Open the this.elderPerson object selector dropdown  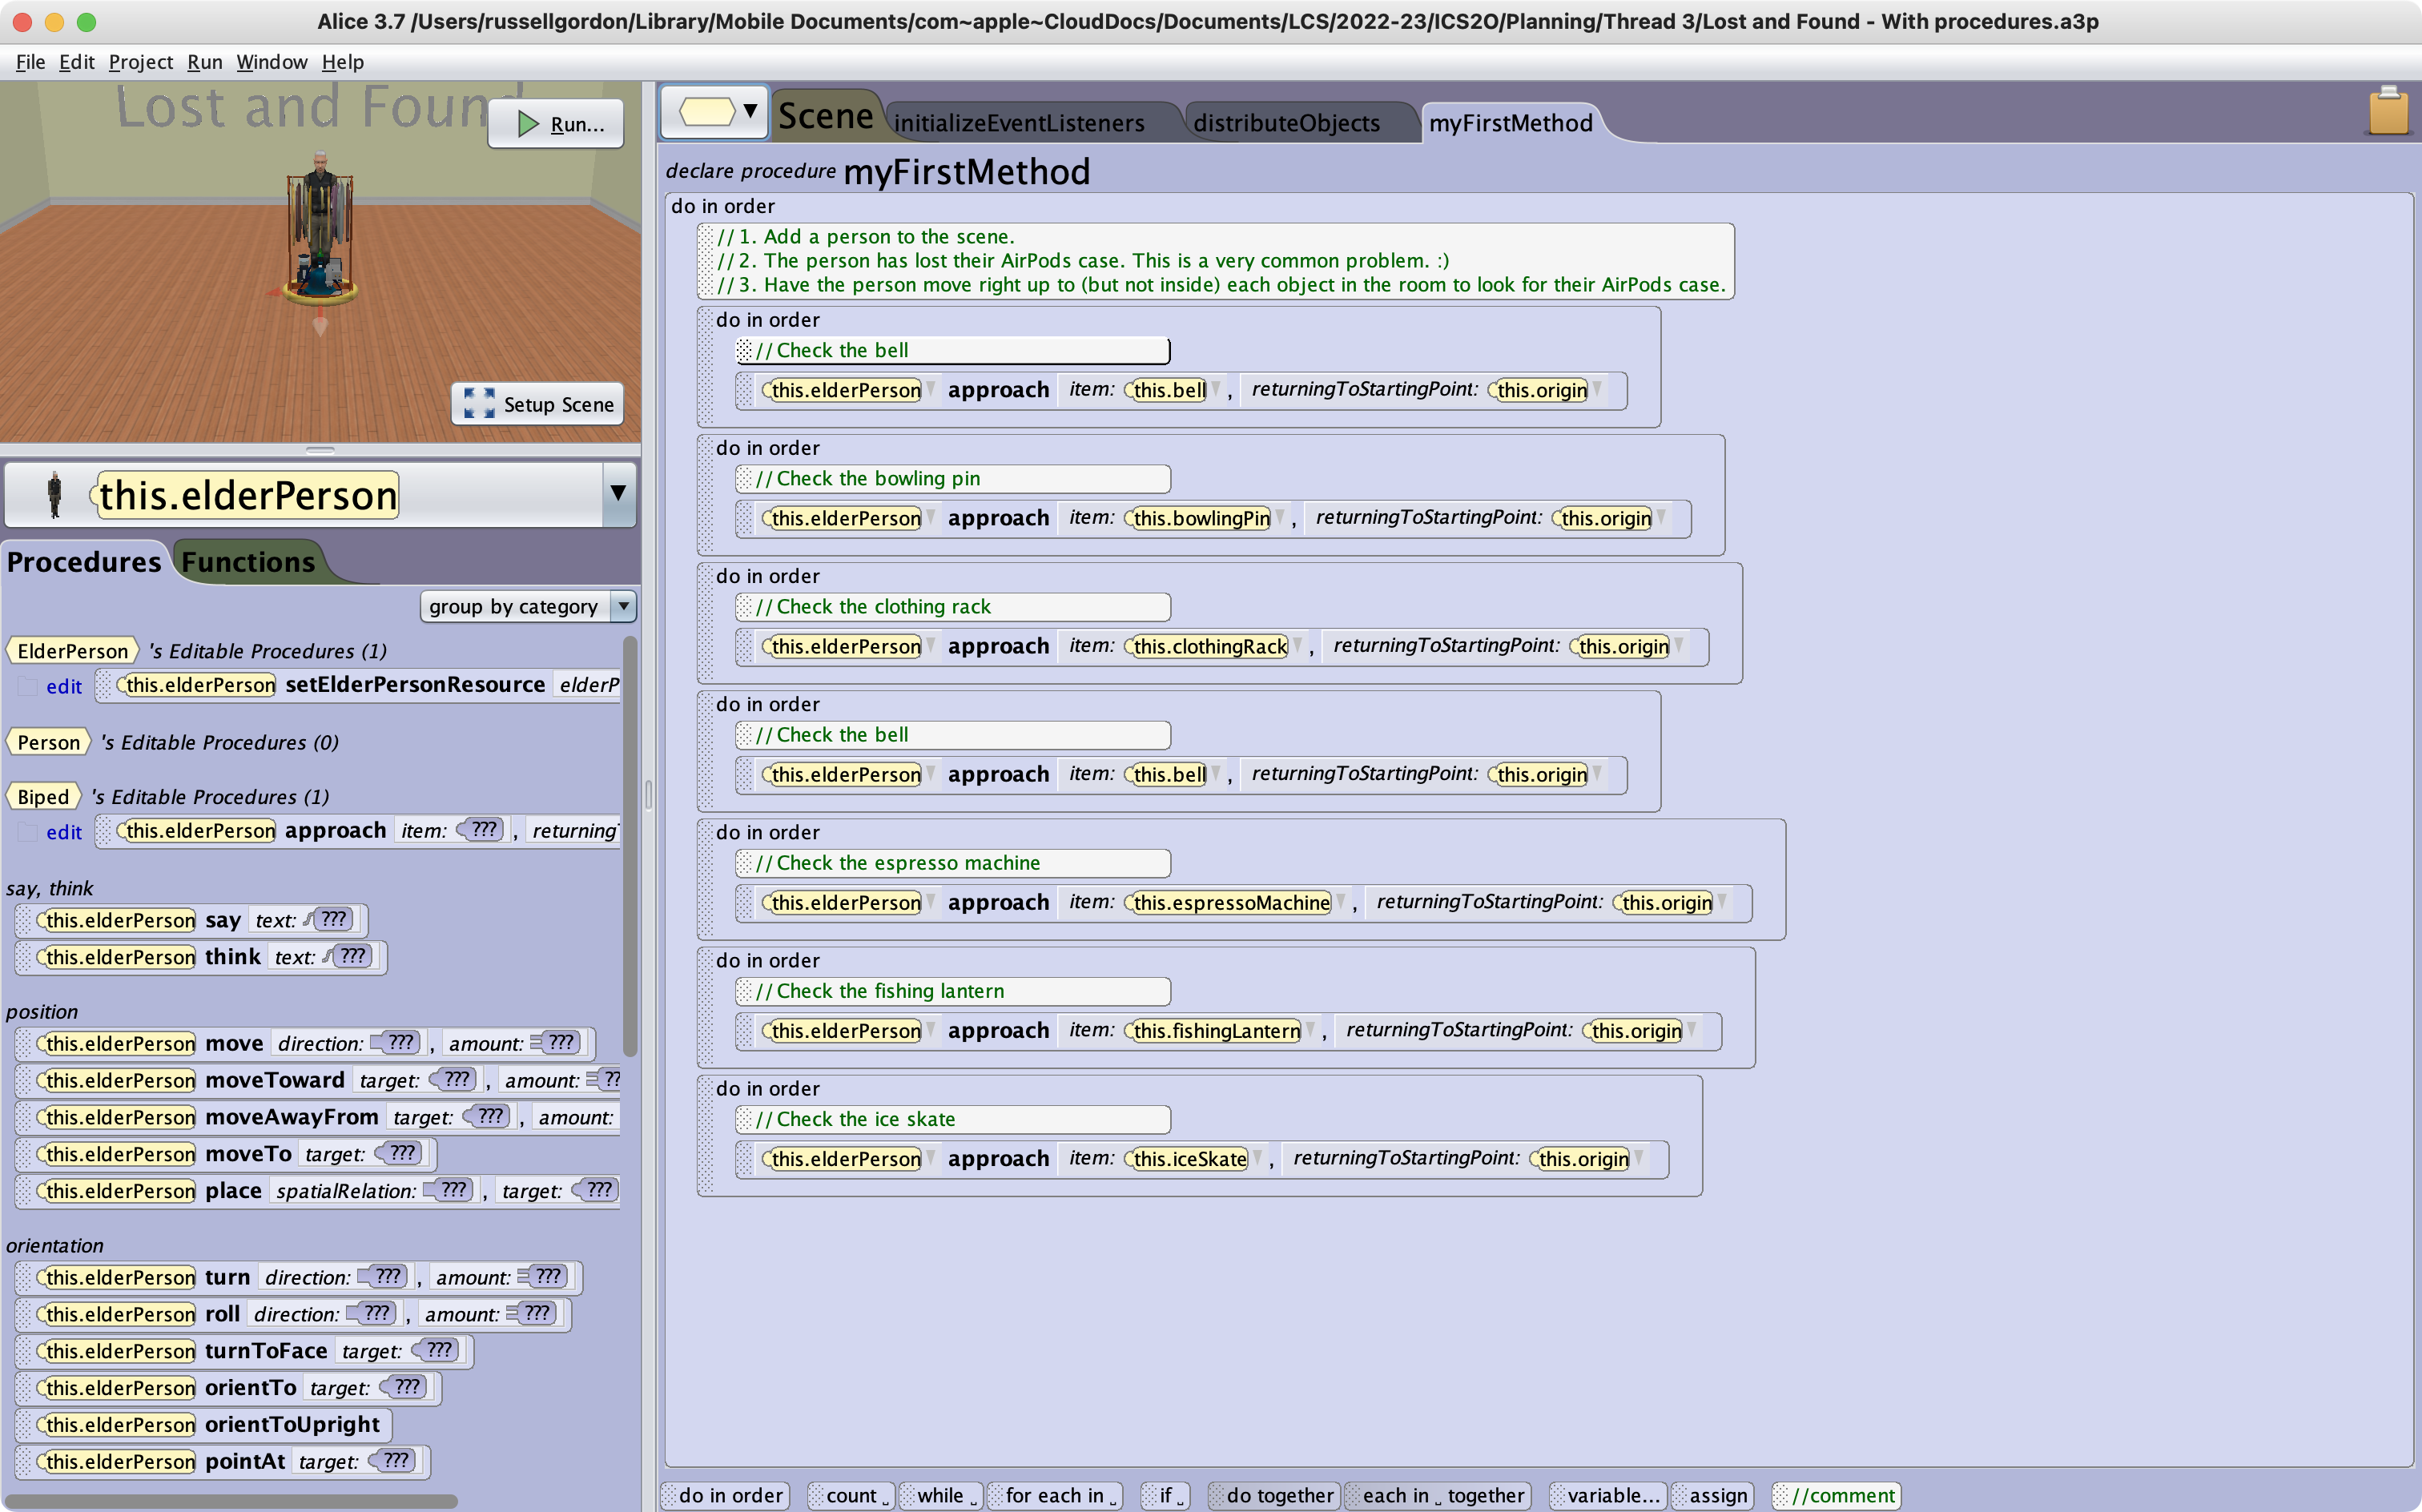[x=619, y=494]
